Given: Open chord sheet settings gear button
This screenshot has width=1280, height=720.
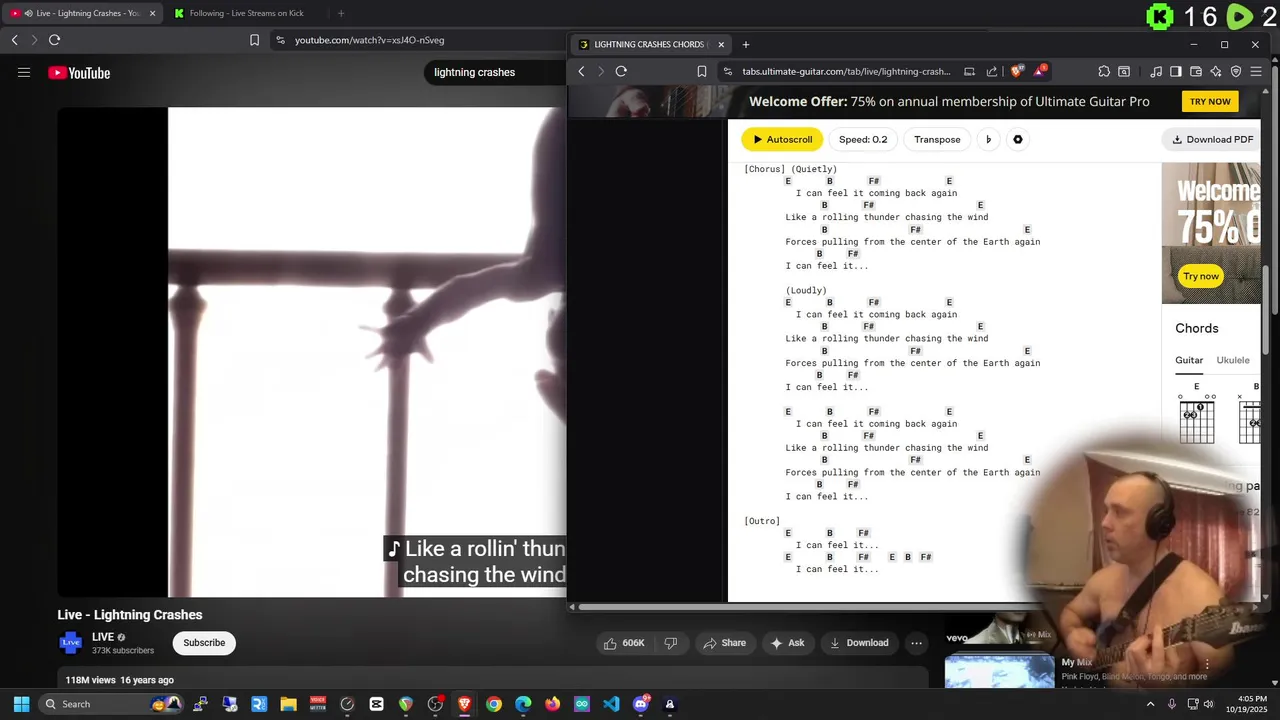Looking at the screenshot, I should [1018, 139].
